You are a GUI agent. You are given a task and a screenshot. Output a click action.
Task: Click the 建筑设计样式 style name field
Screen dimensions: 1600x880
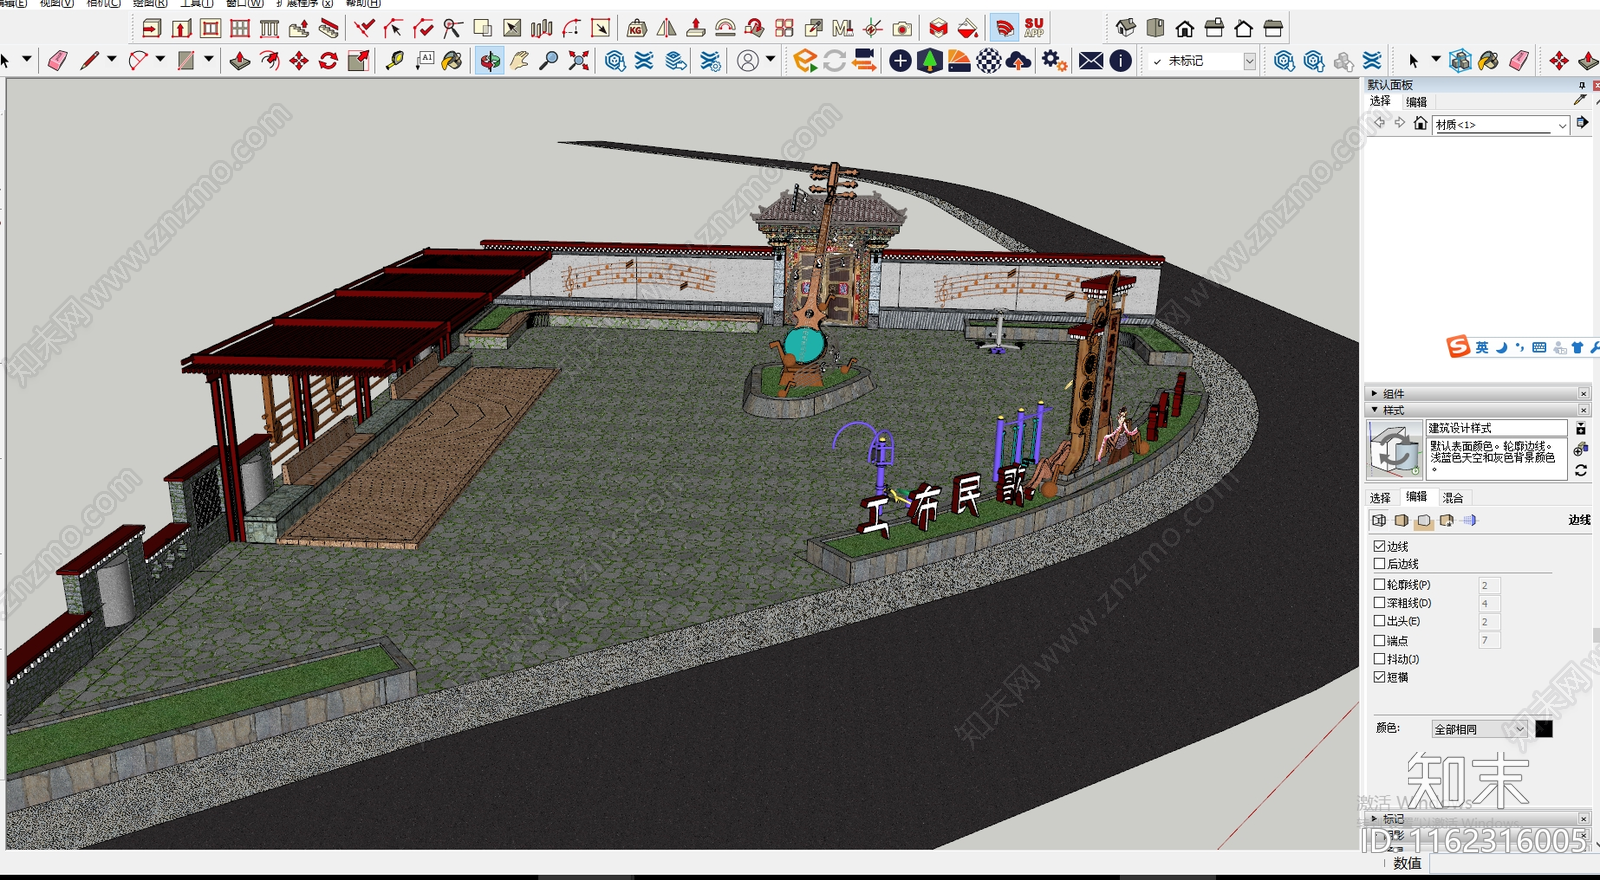coord(1496,428)
